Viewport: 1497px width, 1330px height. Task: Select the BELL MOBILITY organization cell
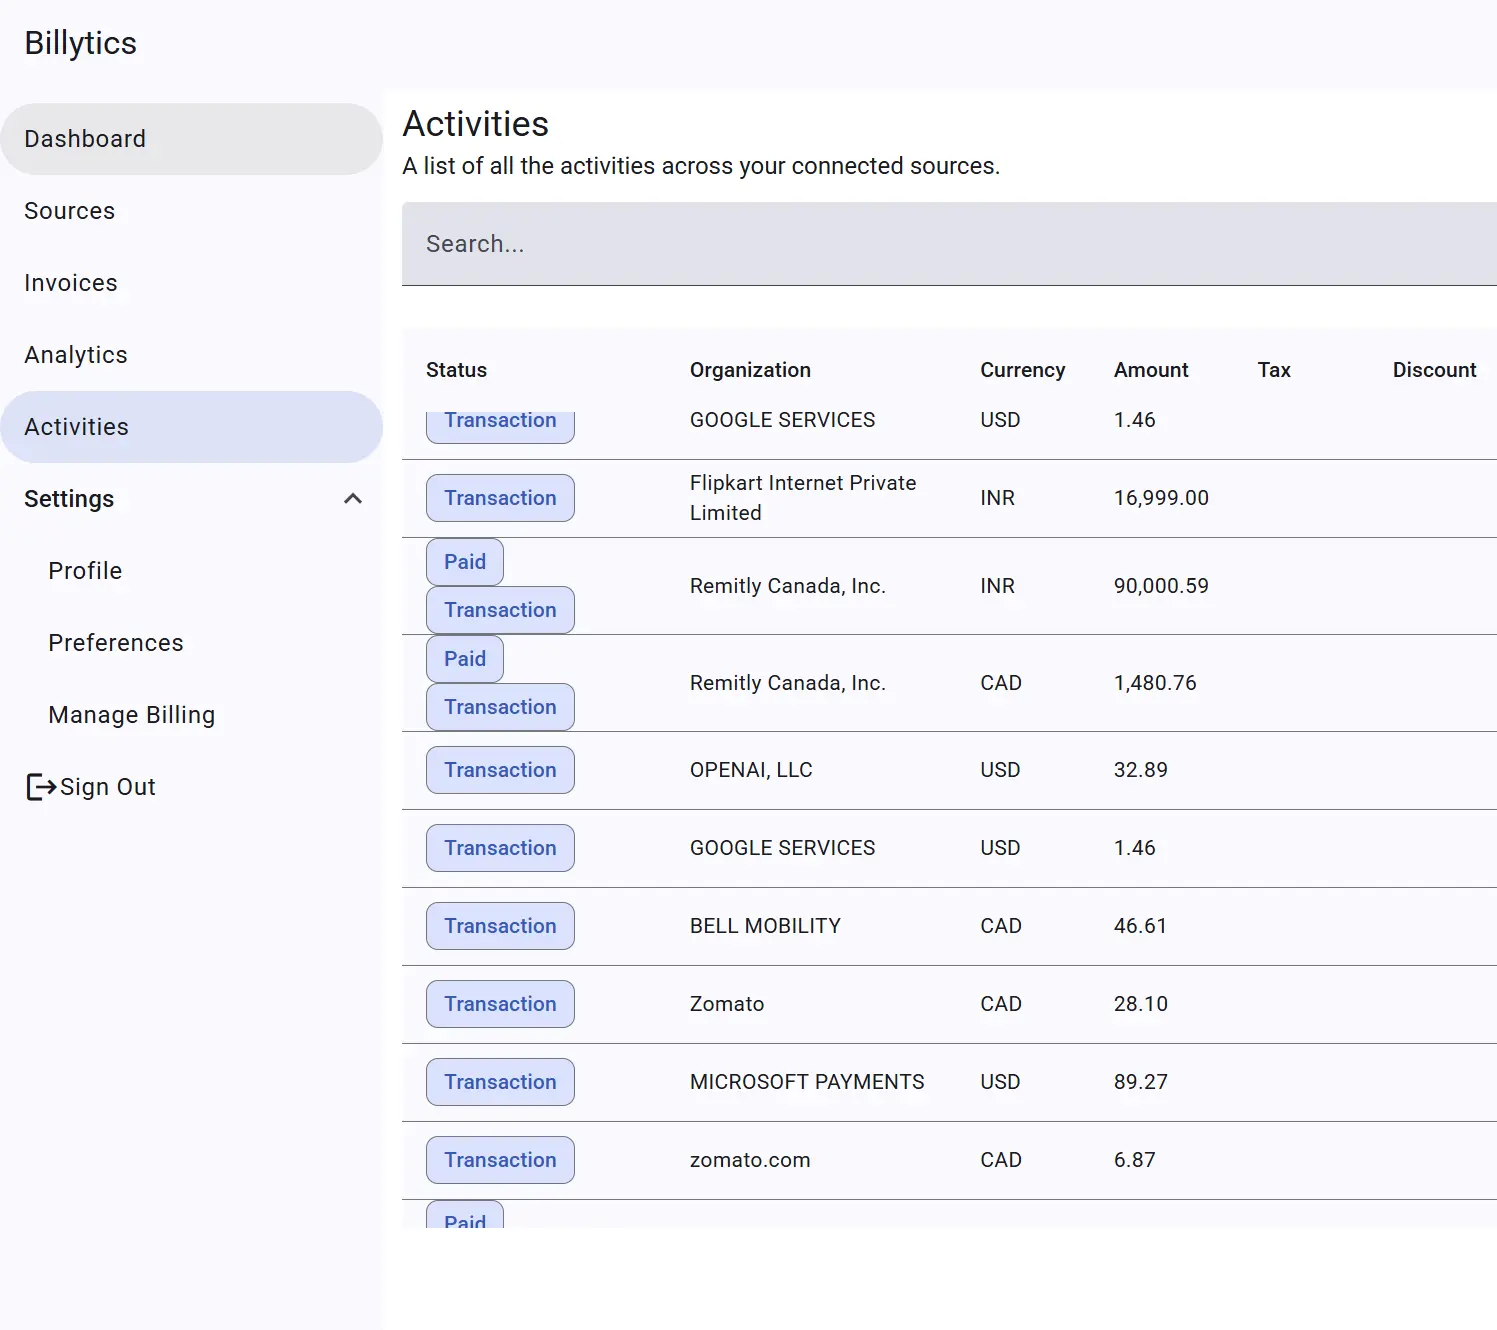click(765, 926)
